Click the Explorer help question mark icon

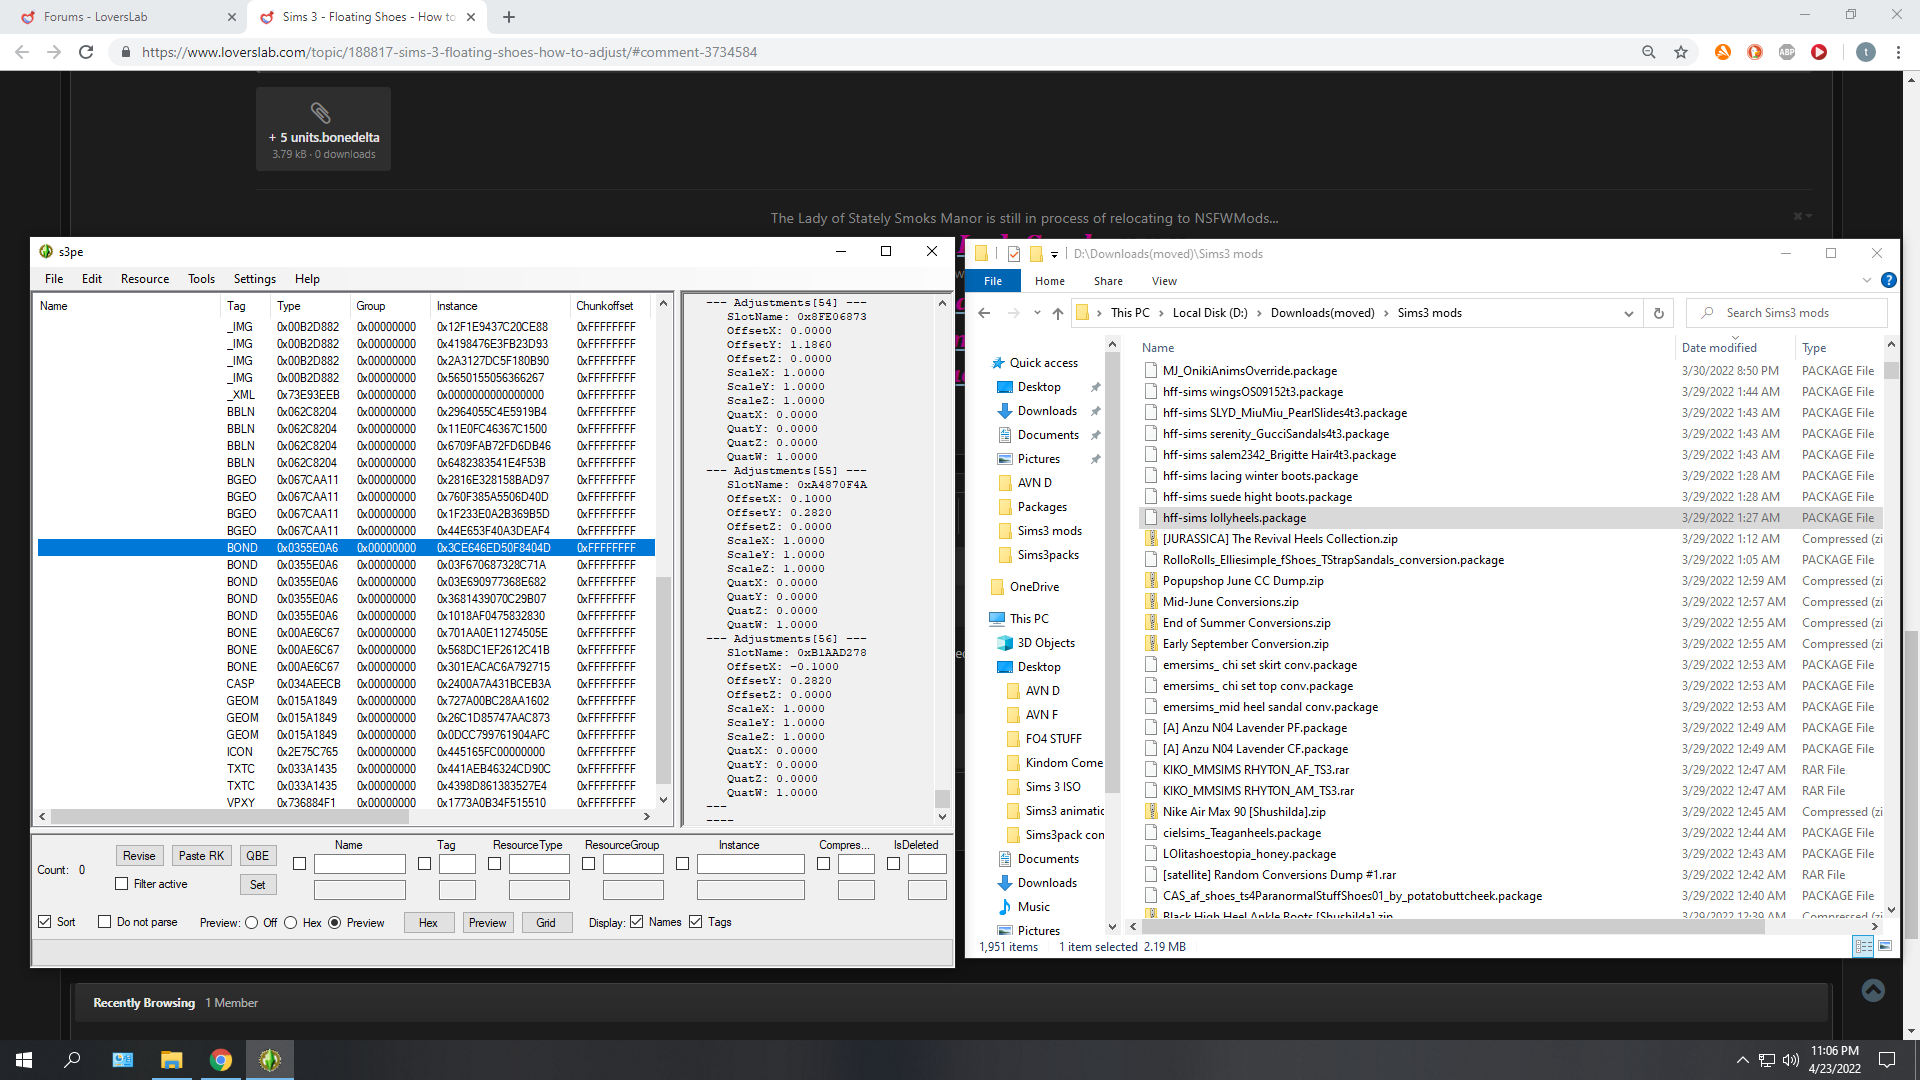[1888, 281]
